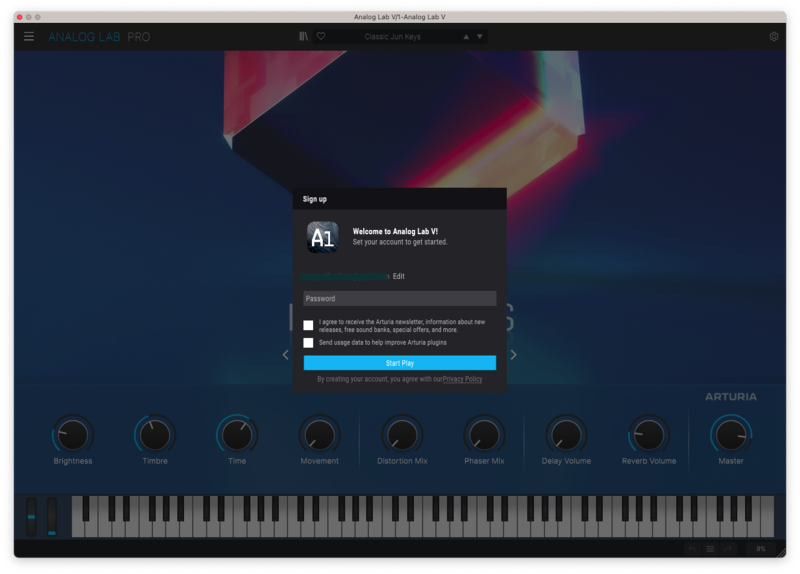Click Edit next to the email
800x574 pixels.
click(398, 276)
